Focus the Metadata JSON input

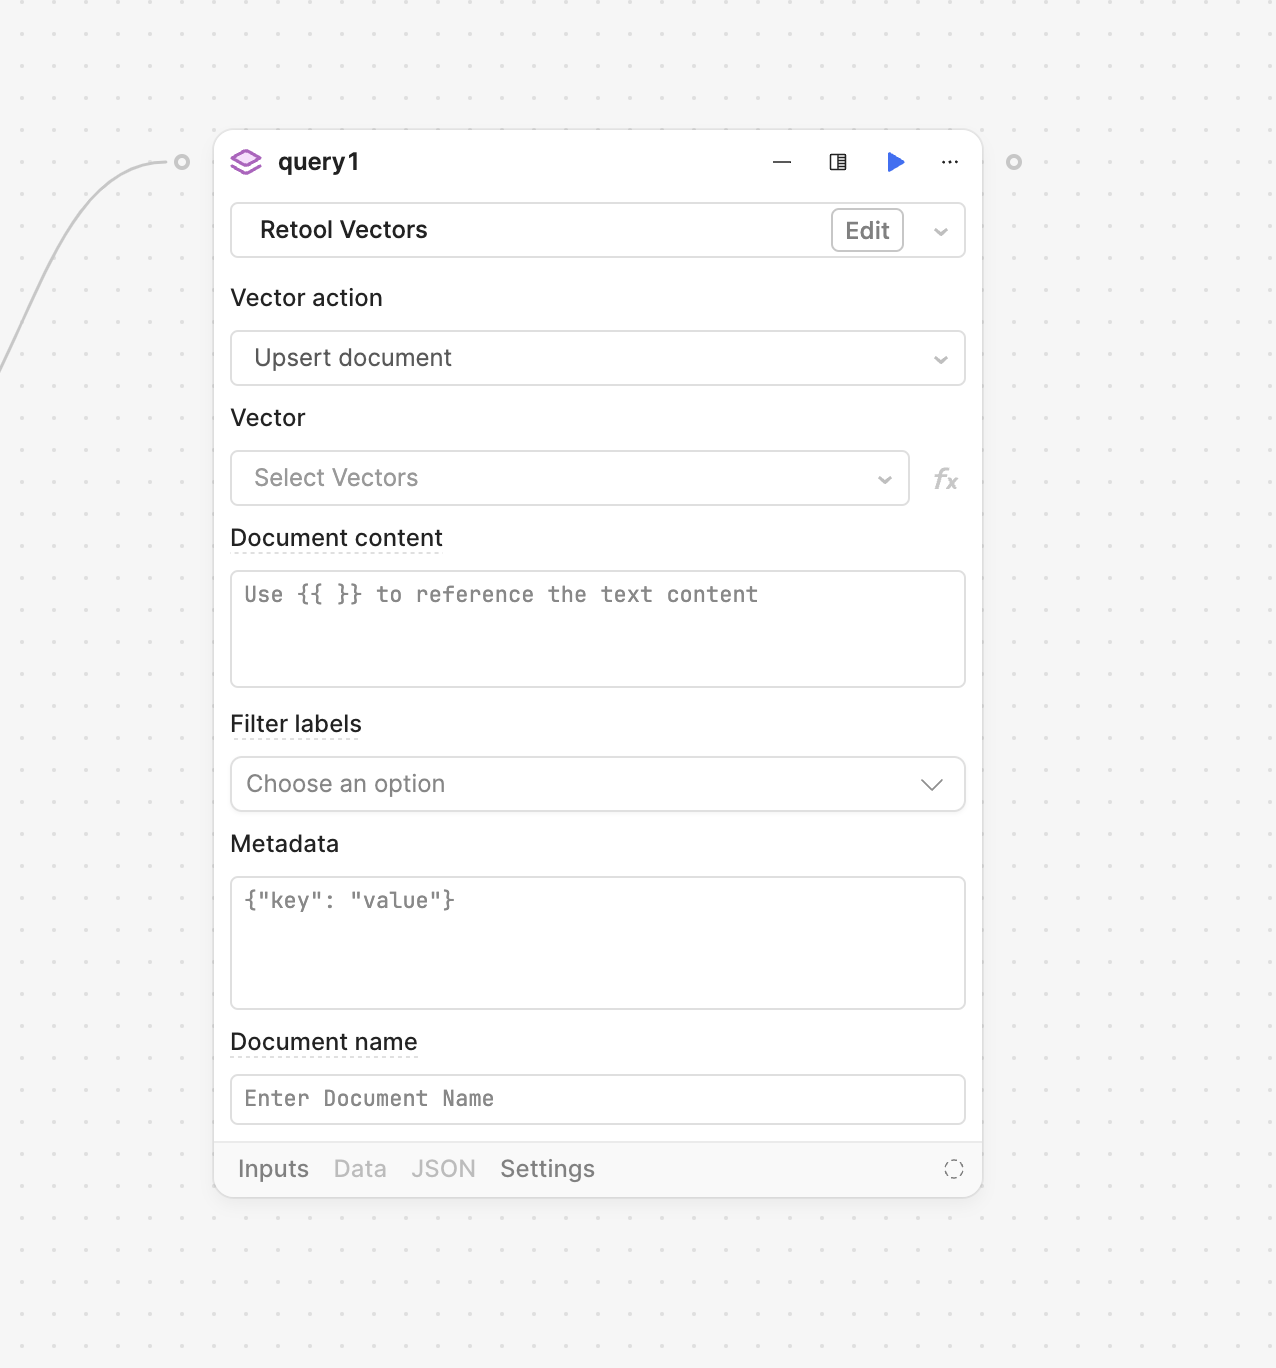[x=598, y=943]
